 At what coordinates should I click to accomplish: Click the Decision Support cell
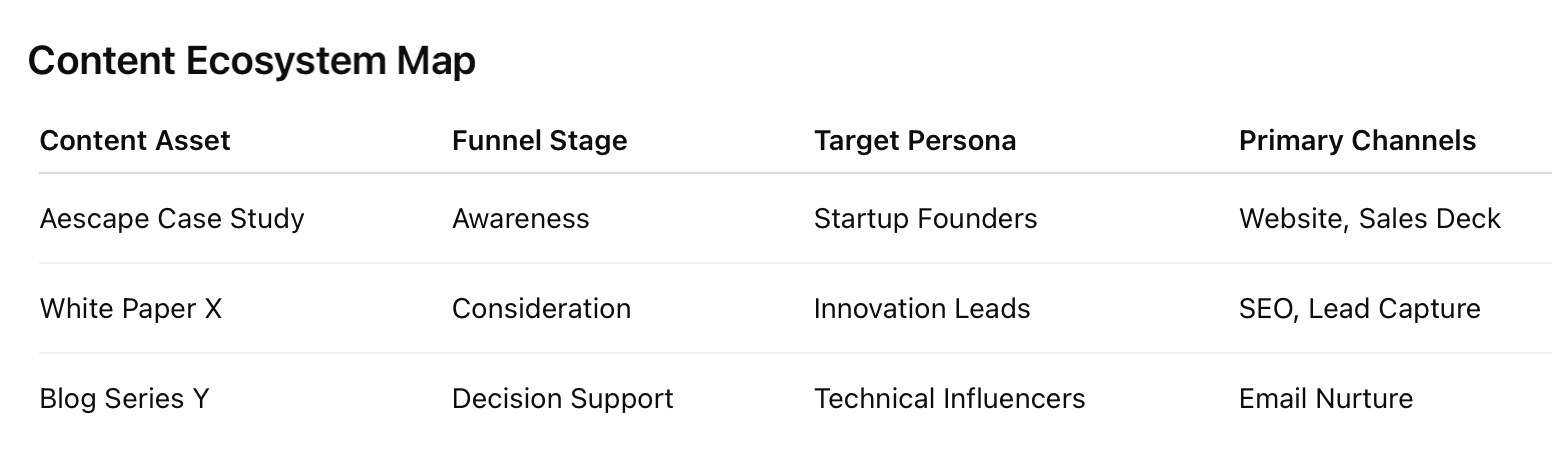click(563, 399)
